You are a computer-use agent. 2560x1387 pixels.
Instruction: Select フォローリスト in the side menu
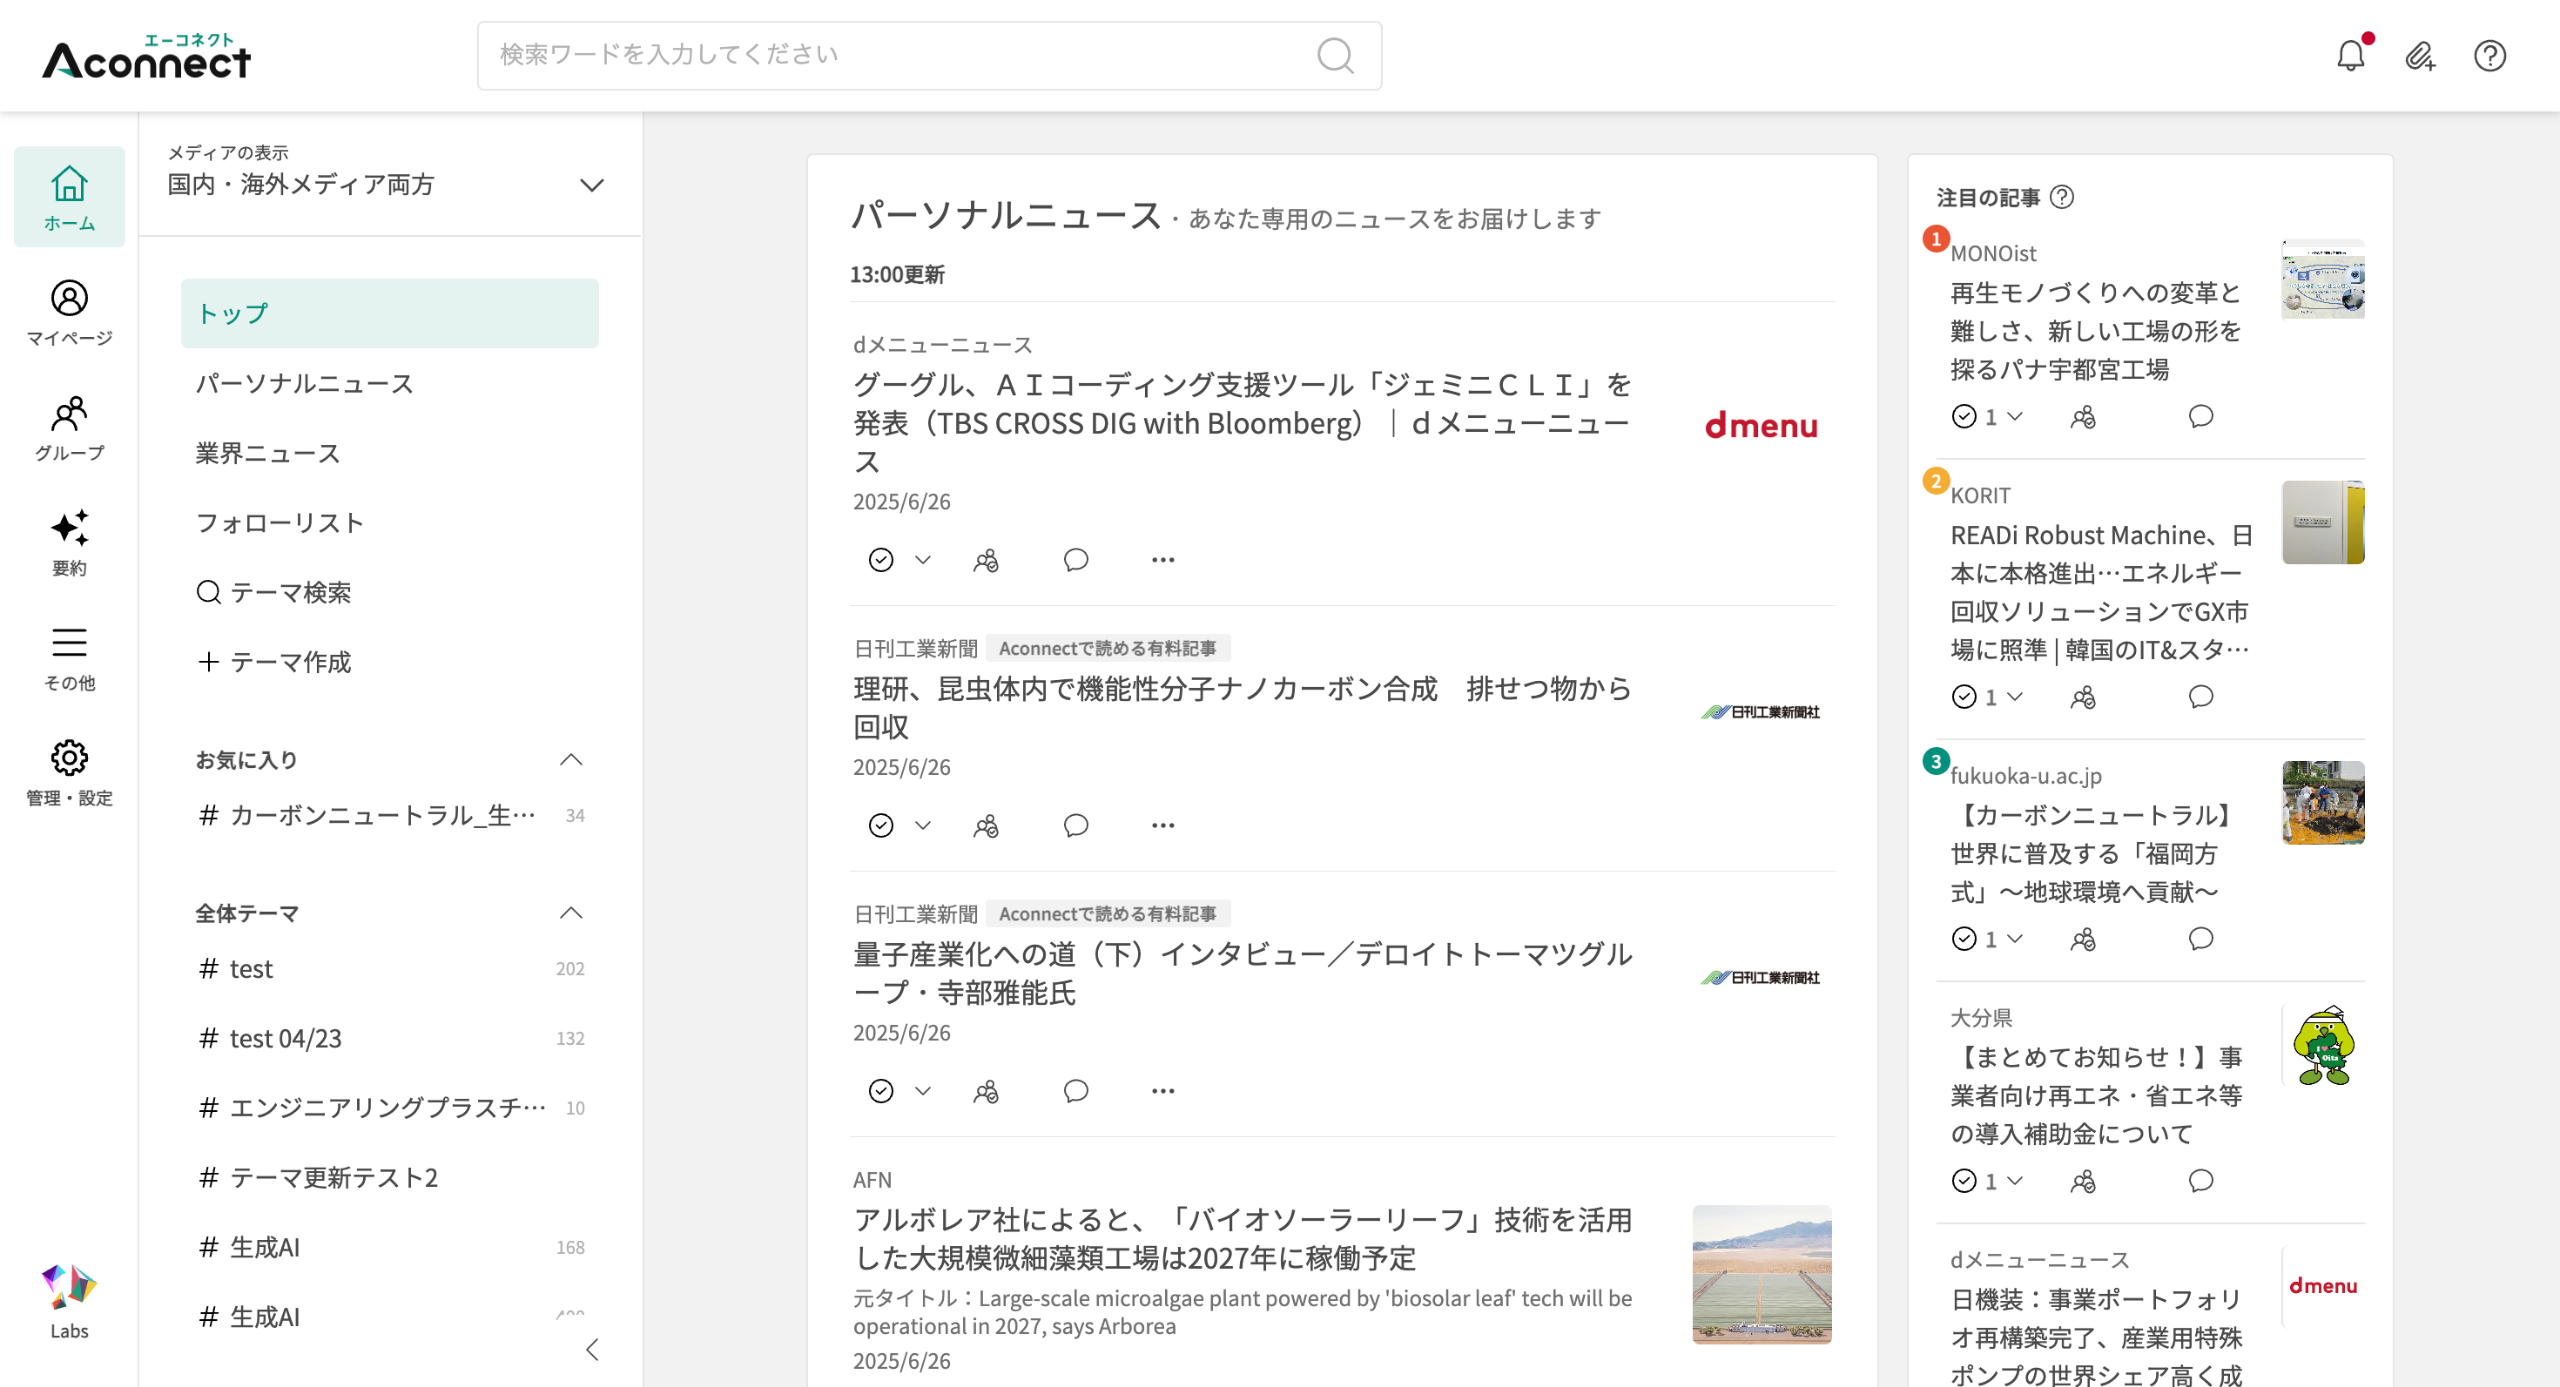click(x=280, y=523)
